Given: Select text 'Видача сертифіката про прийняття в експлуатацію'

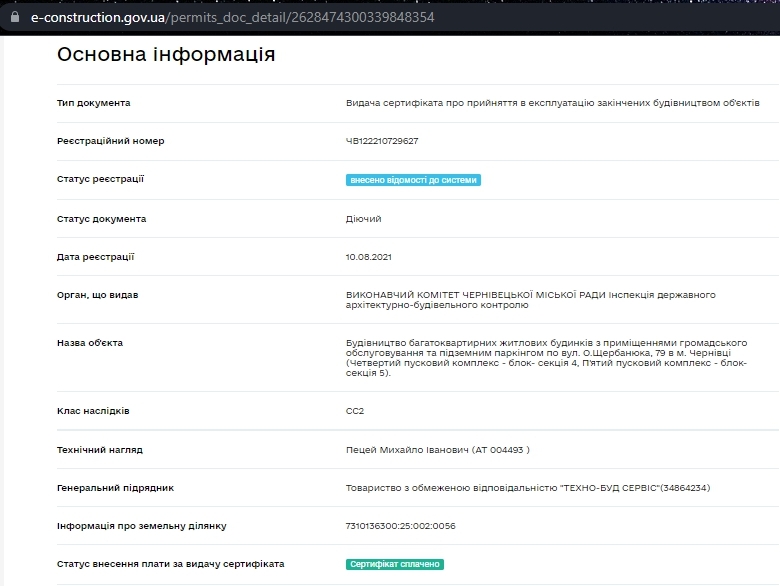Looking at the screenshot, I should click(470, 103).
